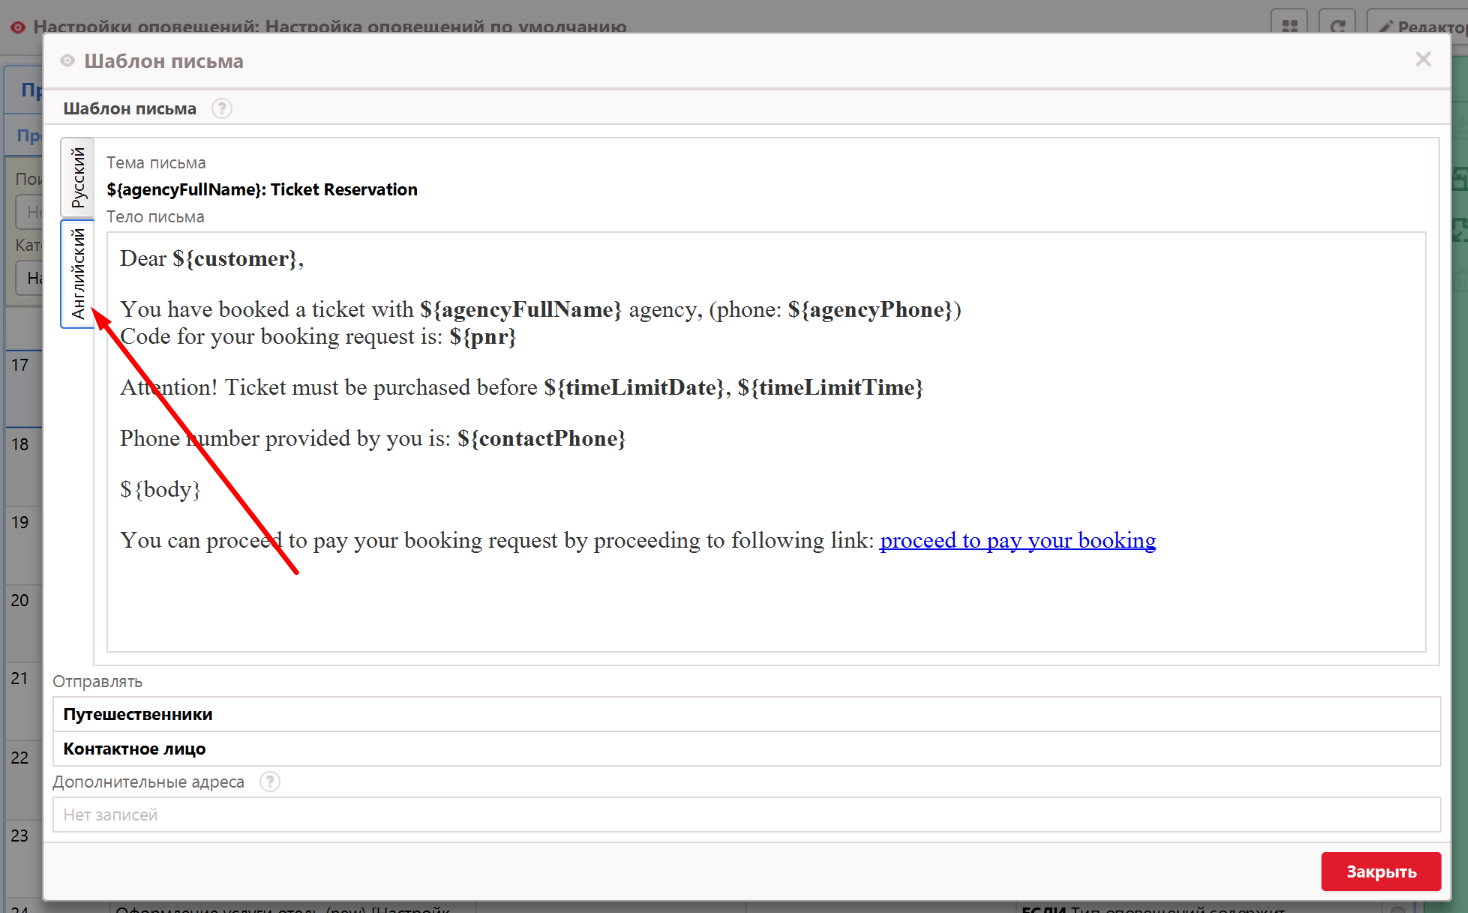Select the 'Путешественники' recipient row
The image size is (1468, 913).
(x=746, y=714)
